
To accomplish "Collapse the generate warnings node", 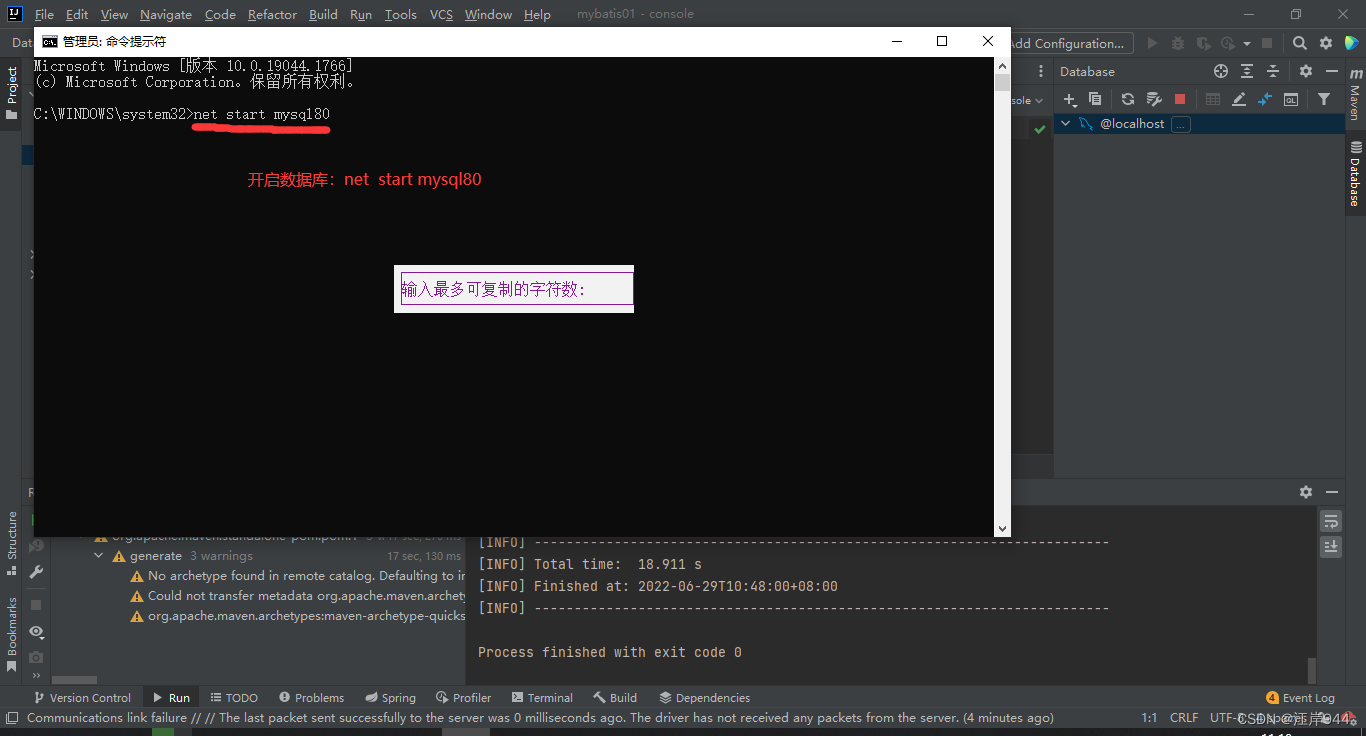I will click(x=98, y=555).
